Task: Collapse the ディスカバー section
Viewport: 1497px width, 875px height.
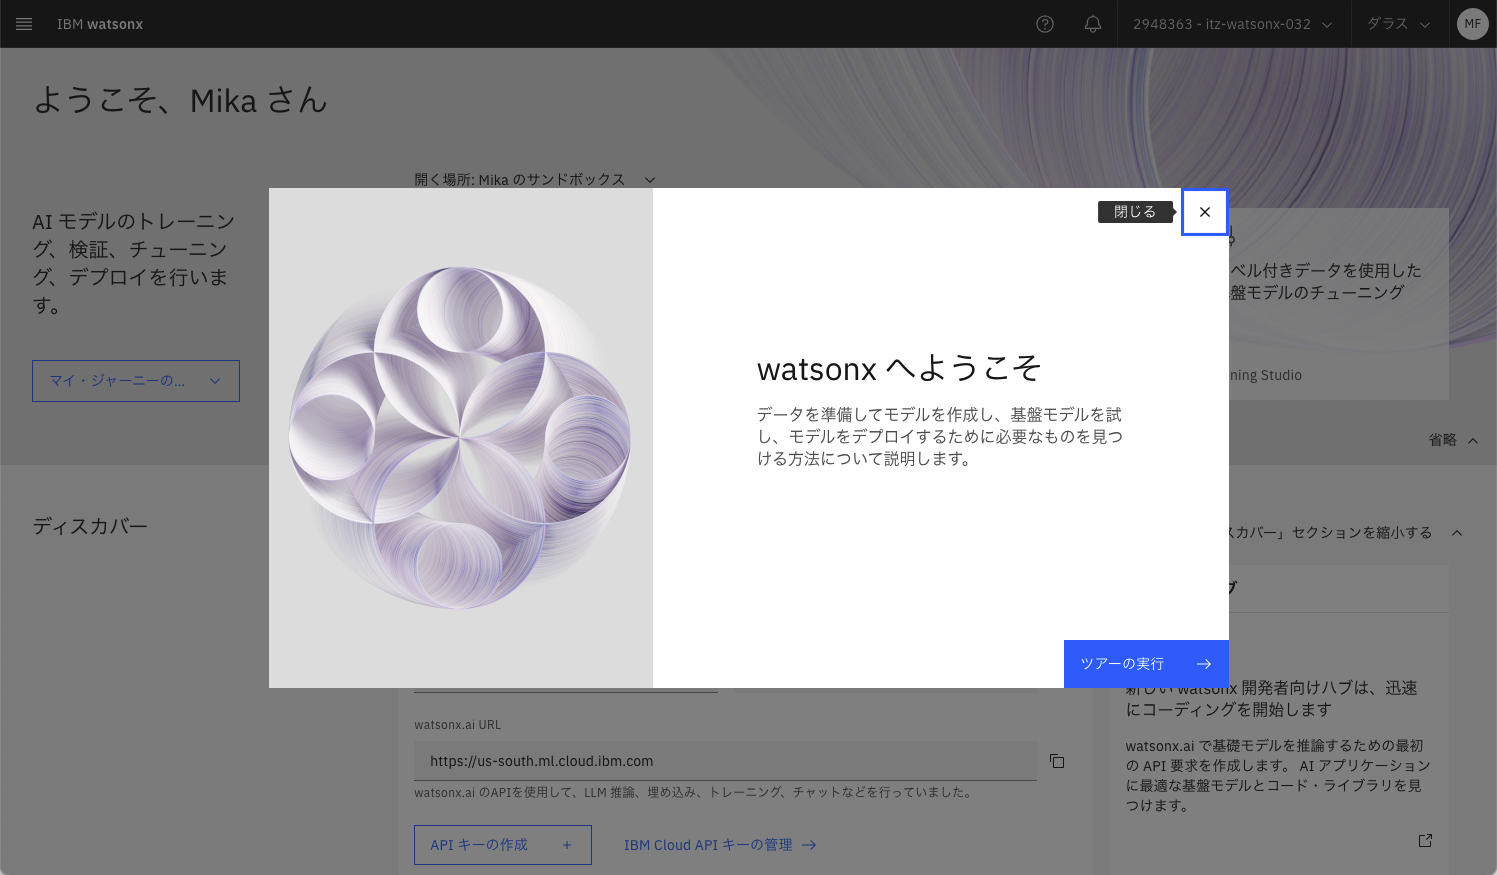Action: point(1456,533)
